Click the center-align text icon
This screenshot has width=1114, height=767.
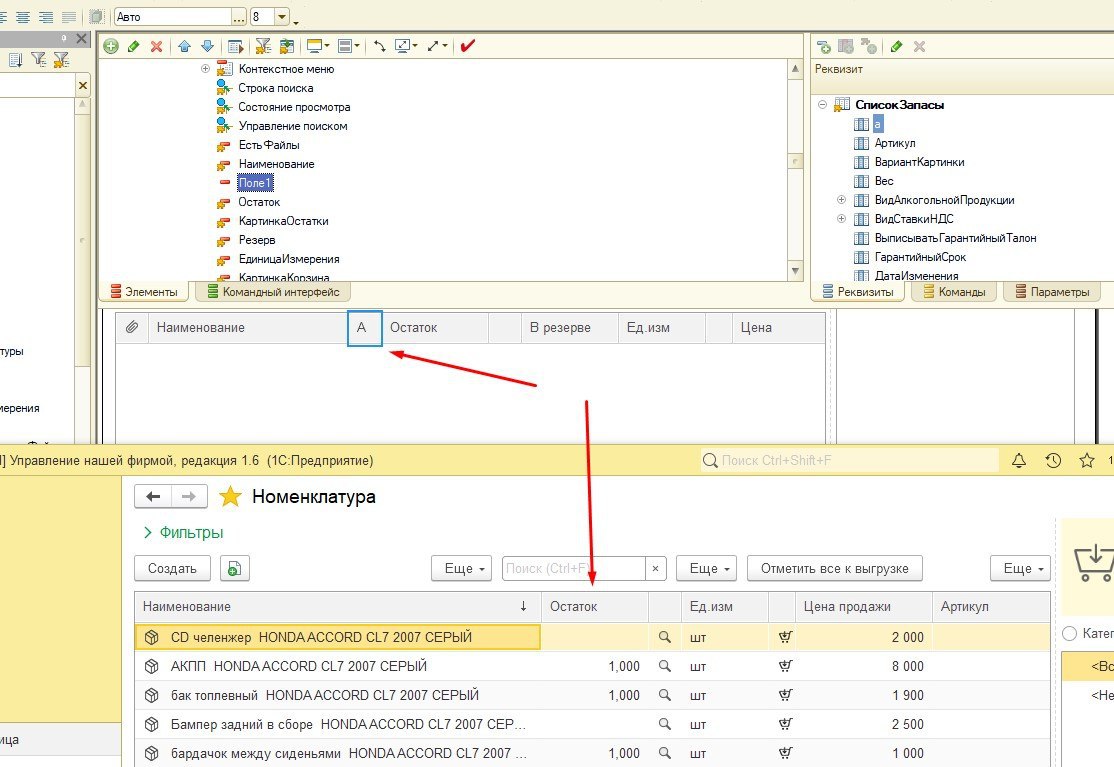pos(23,16)
